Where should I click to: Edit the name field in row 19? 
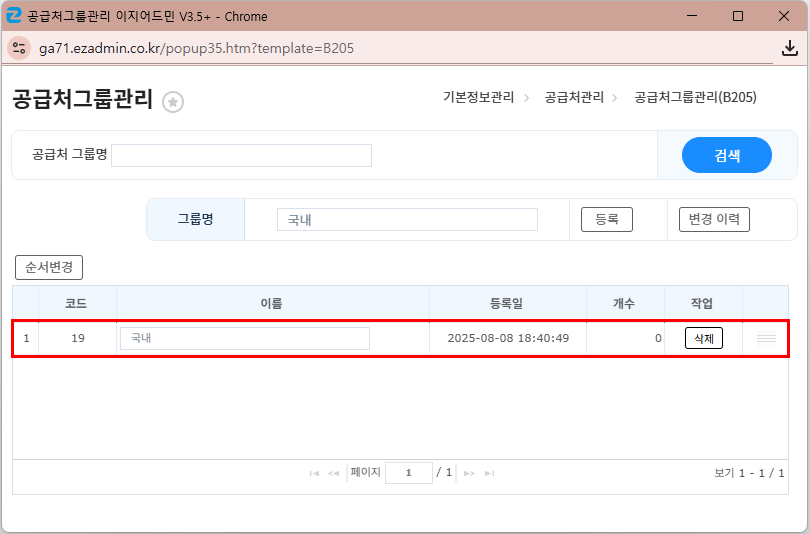244,338
